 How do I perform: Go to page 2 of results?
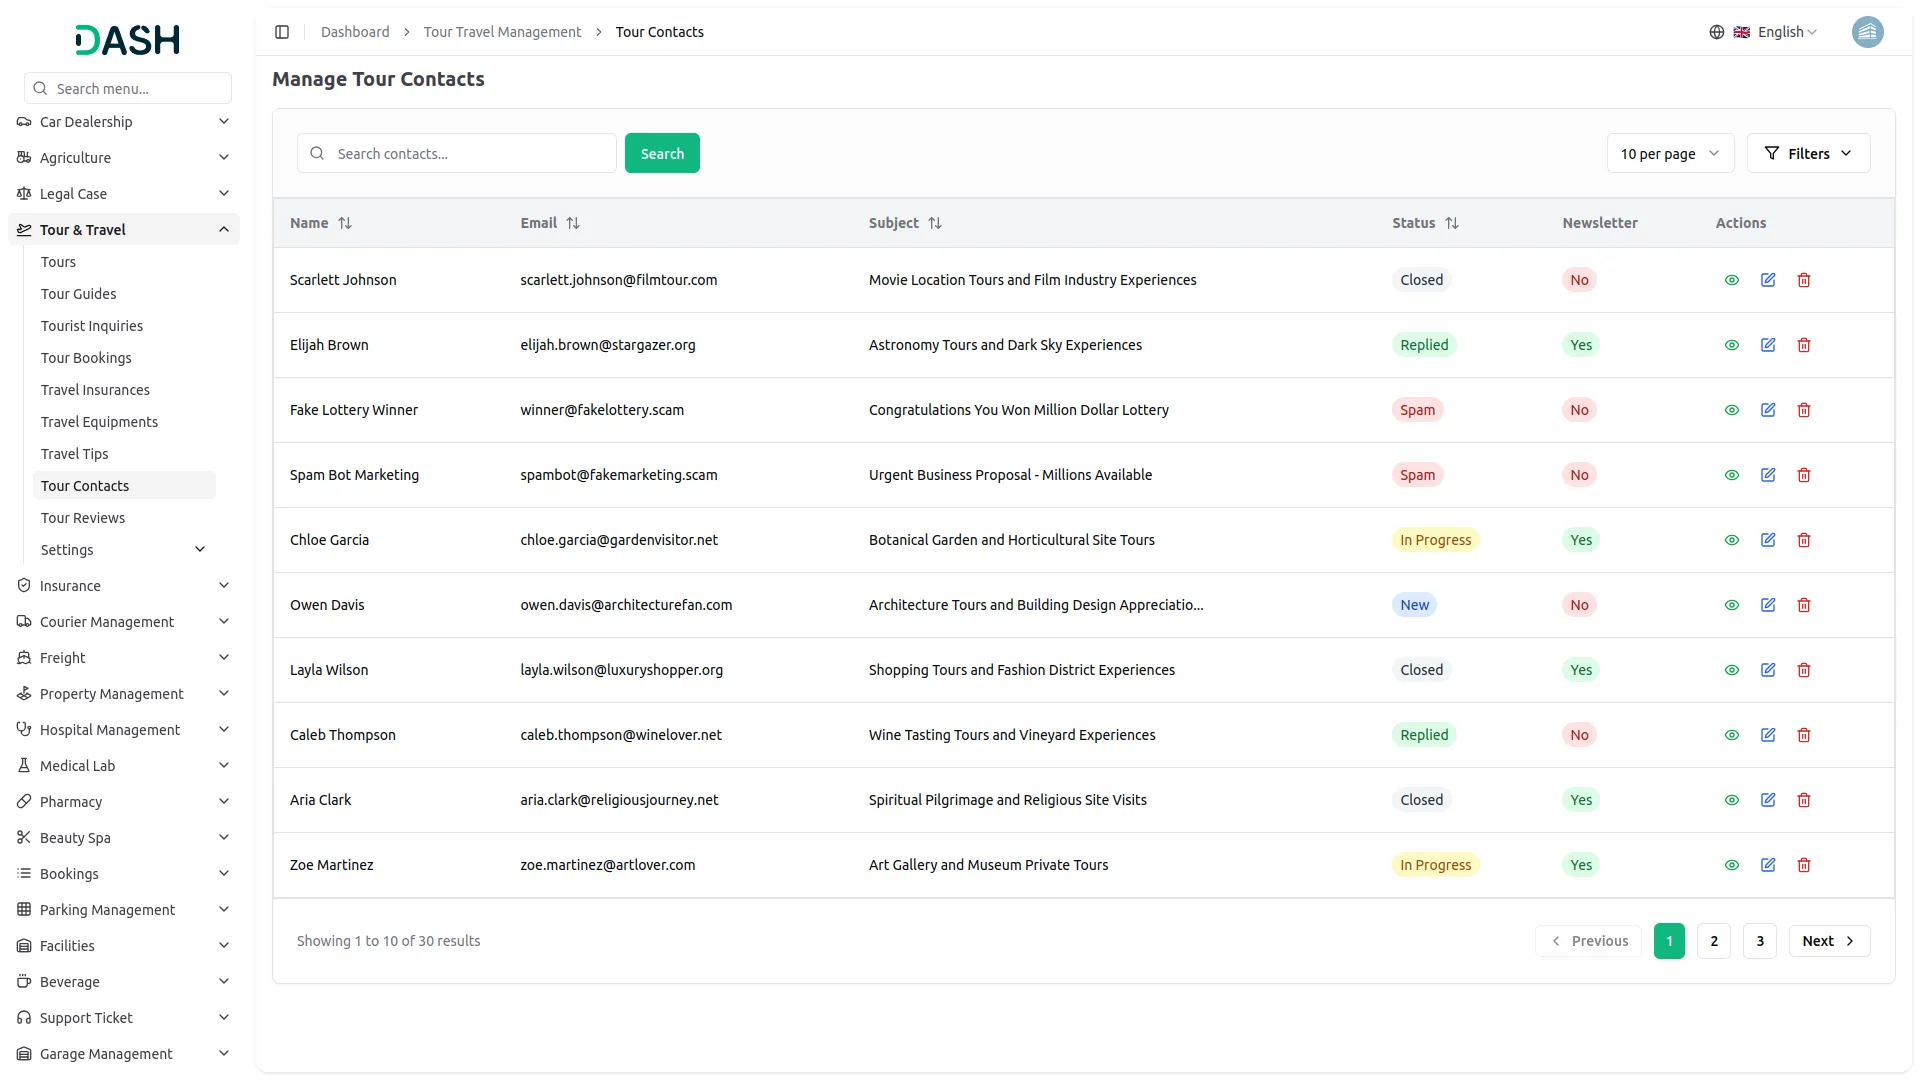[1713, 941]
